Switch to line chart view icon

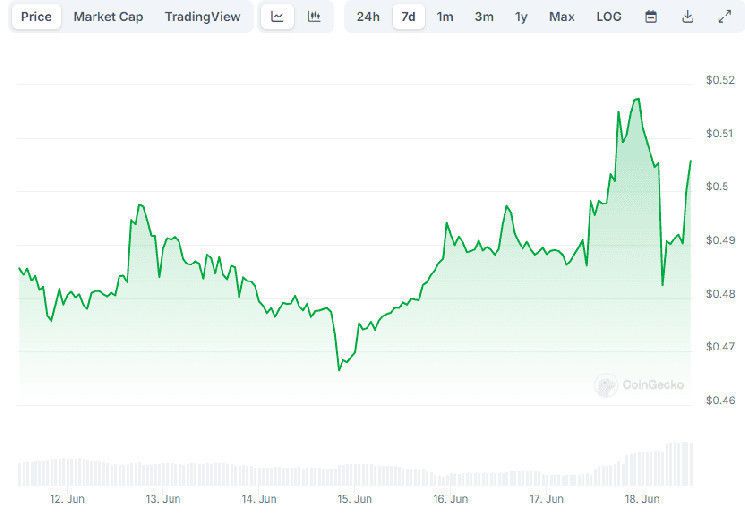click(278, 17)
